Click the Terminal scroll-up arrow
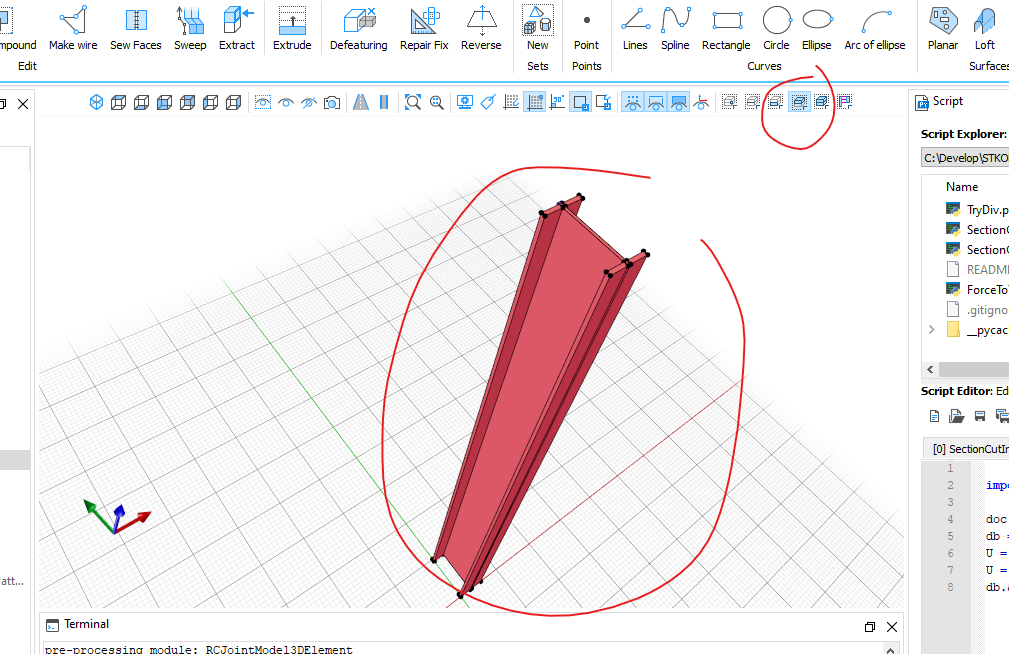The width and height of the screenshot is (1009, 654). coord(891,649)
